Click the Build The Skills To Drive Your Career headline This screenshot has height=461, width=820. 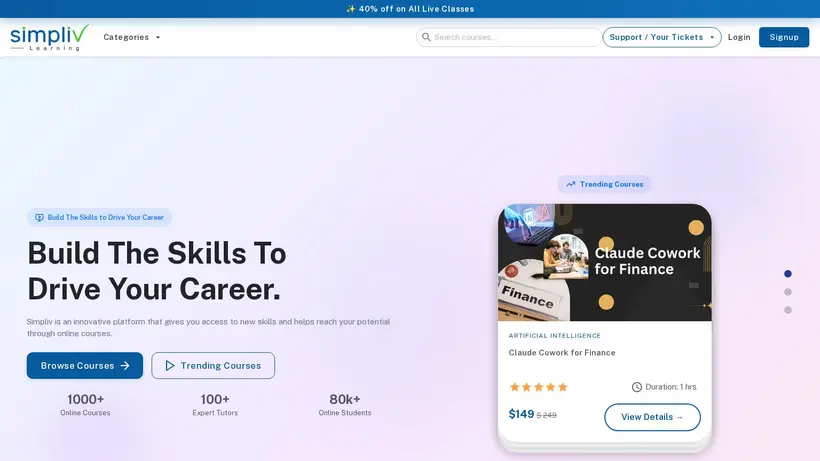[157, 271]
